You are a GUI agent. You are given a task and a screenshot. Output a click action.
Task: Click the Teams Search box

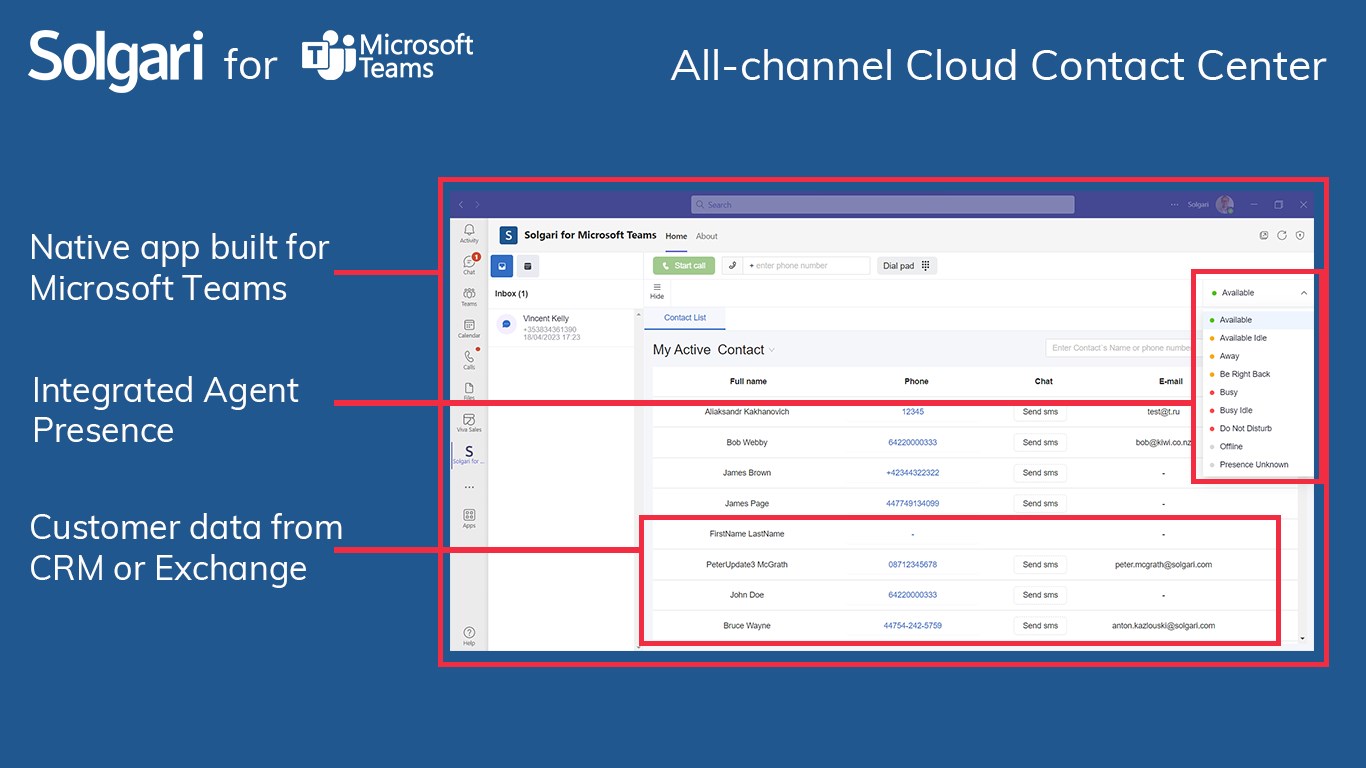(x=882, y=205)
